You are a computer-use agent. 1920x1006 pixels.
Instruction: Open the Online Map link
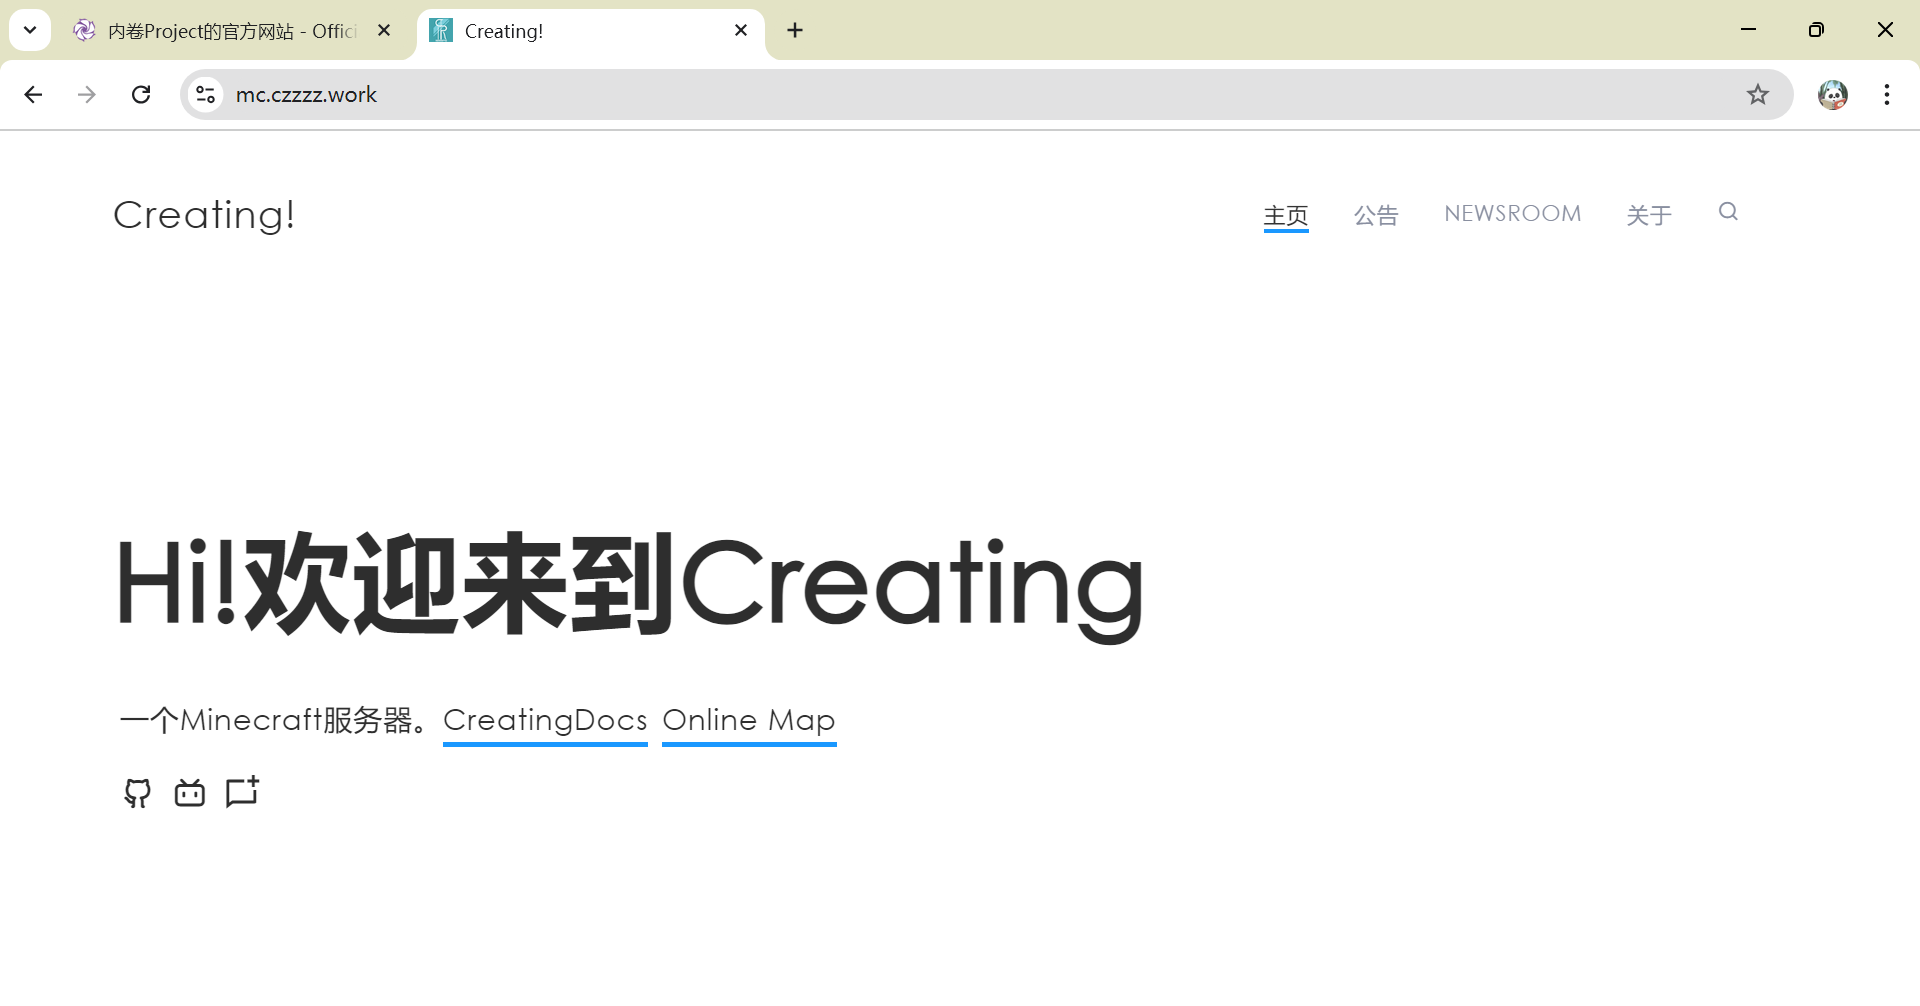748,720
